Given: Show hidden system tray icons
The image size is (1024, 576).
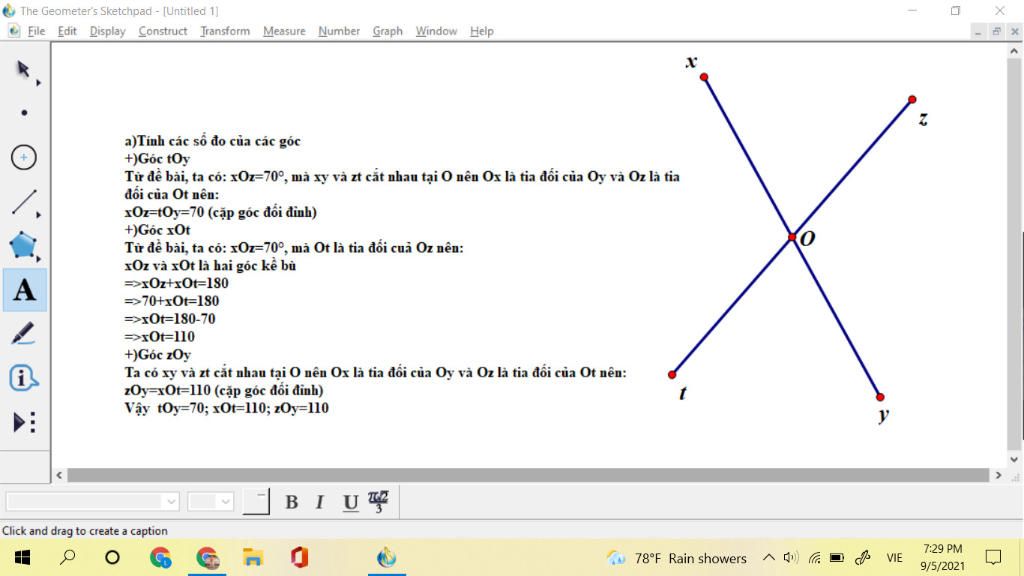Looking at the screenshot, I should [769, 558].
